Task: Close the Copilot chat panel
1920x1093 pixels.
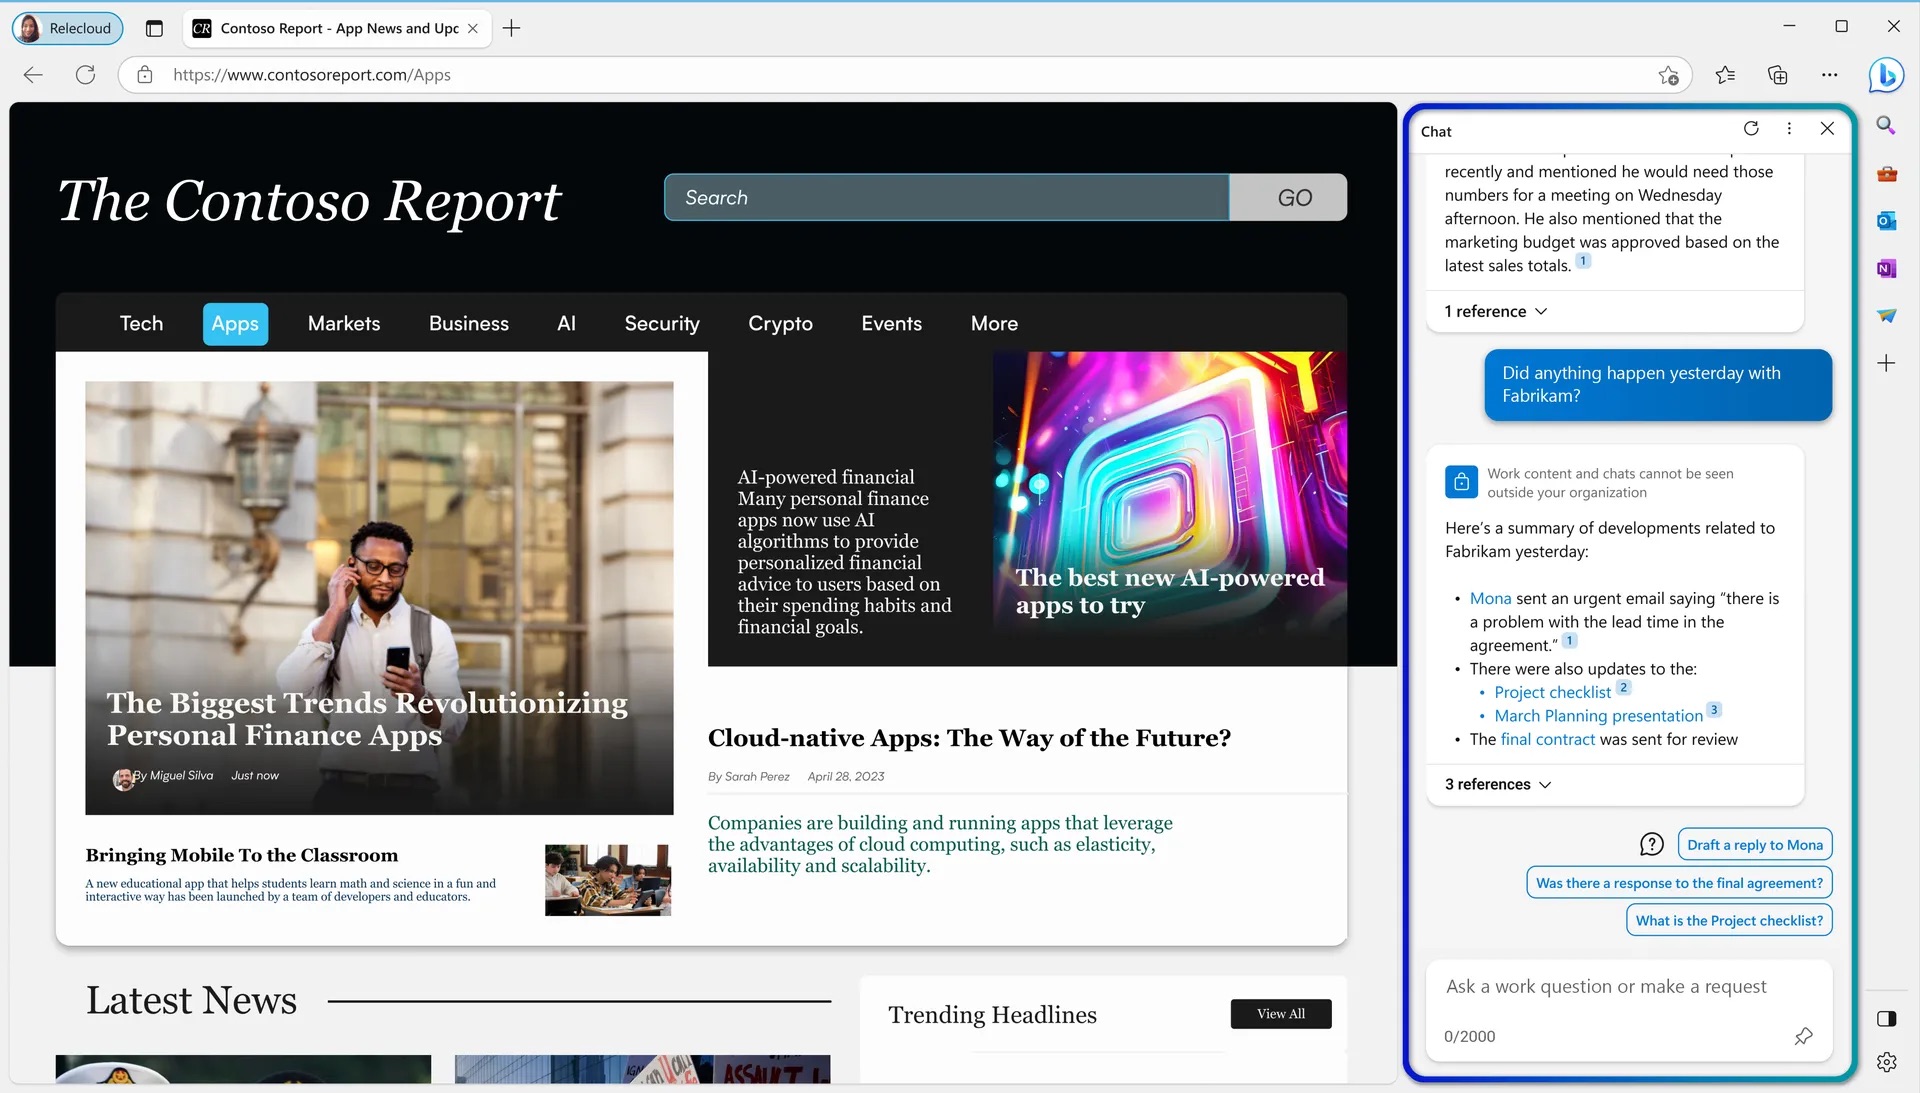Action: (1828, 128)
